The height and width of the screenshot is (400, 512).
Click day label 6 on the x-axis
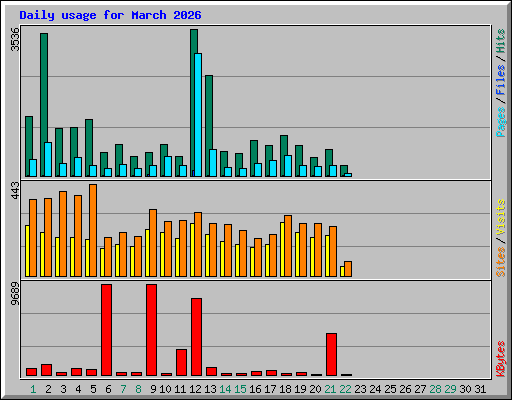(108, 389)
